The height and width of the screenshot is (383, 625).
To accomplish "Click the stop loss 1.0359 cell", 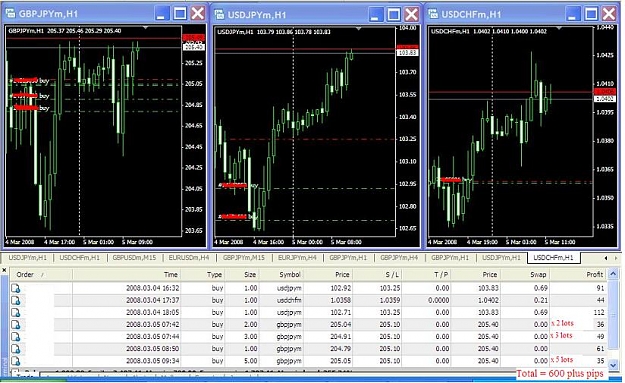I will click(389, 300).
